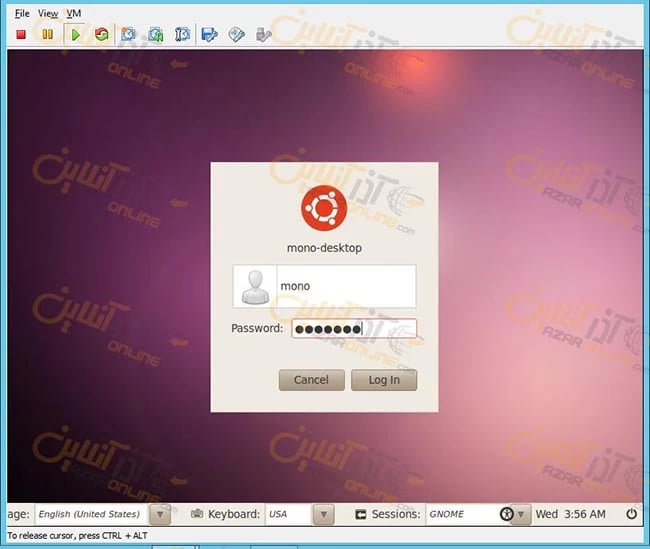Click the mono-desktop hostname text
The image size is (650, 549).
[324, 248]
